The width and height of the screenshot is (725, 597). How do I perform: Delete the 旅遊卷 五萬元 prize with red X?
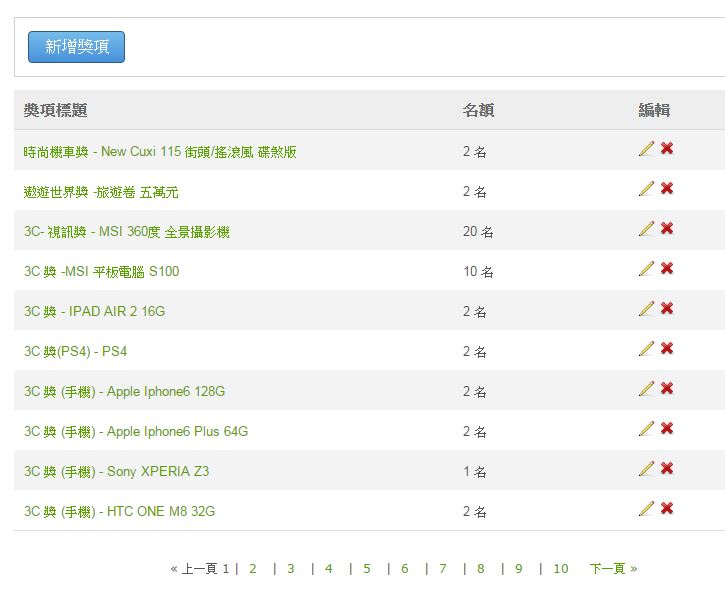click(667, 188)
